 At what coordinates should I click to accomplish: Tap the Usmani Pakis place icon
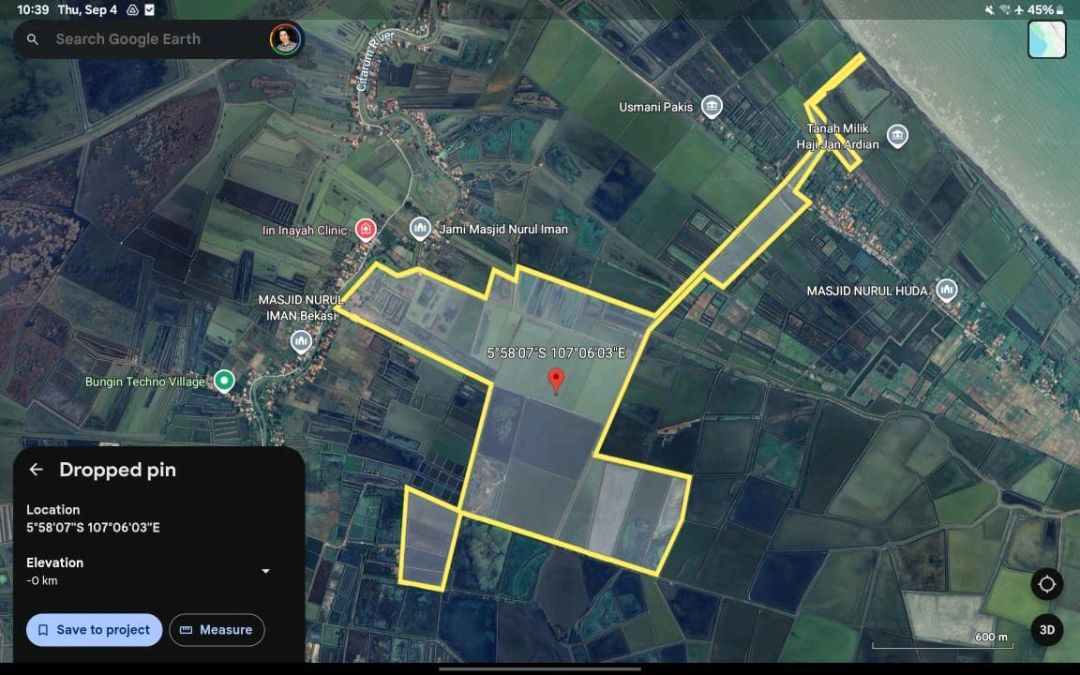711,107
